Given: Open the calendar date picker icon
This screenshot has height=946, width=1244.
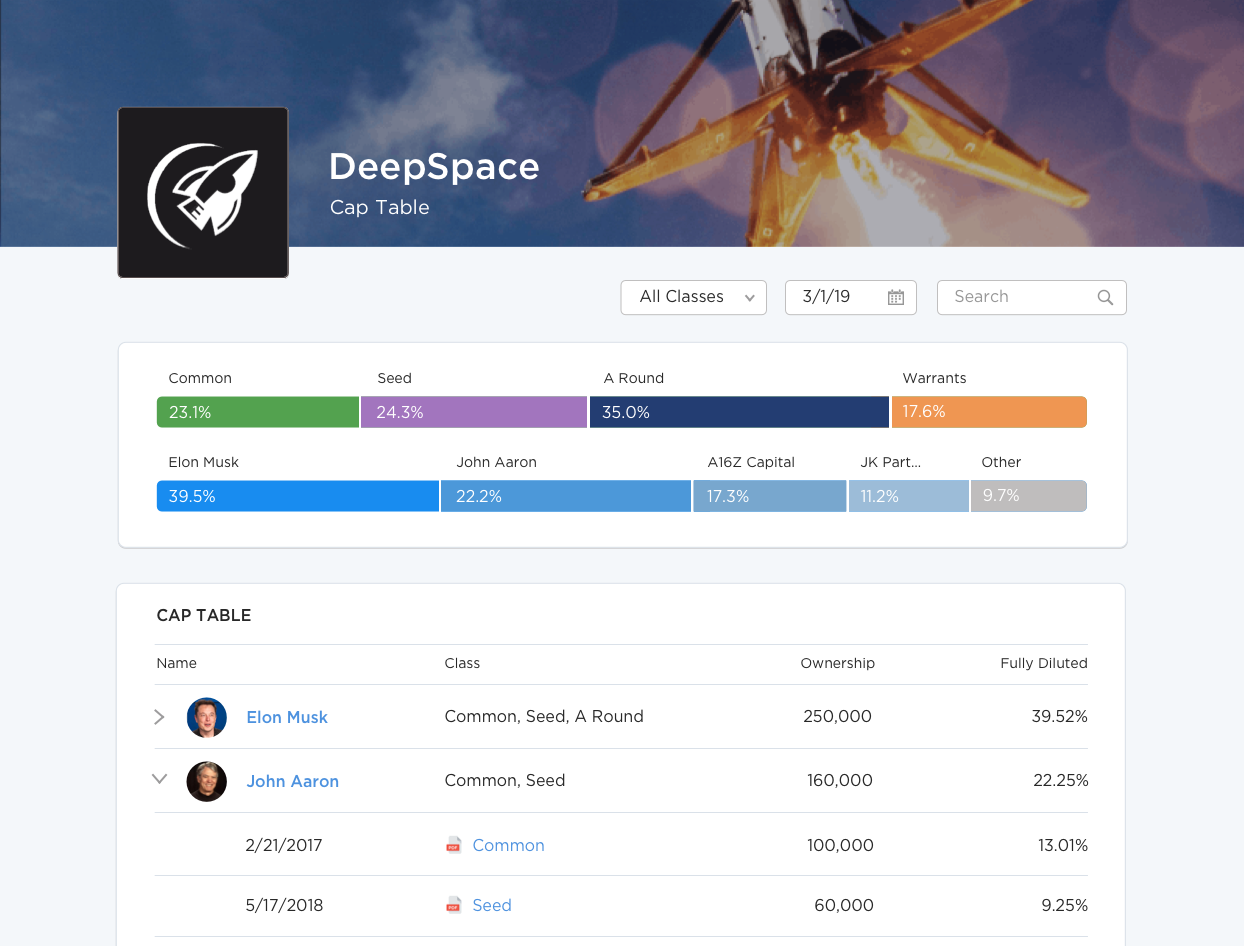Looking at the screenshot, I should pos(896,297).
